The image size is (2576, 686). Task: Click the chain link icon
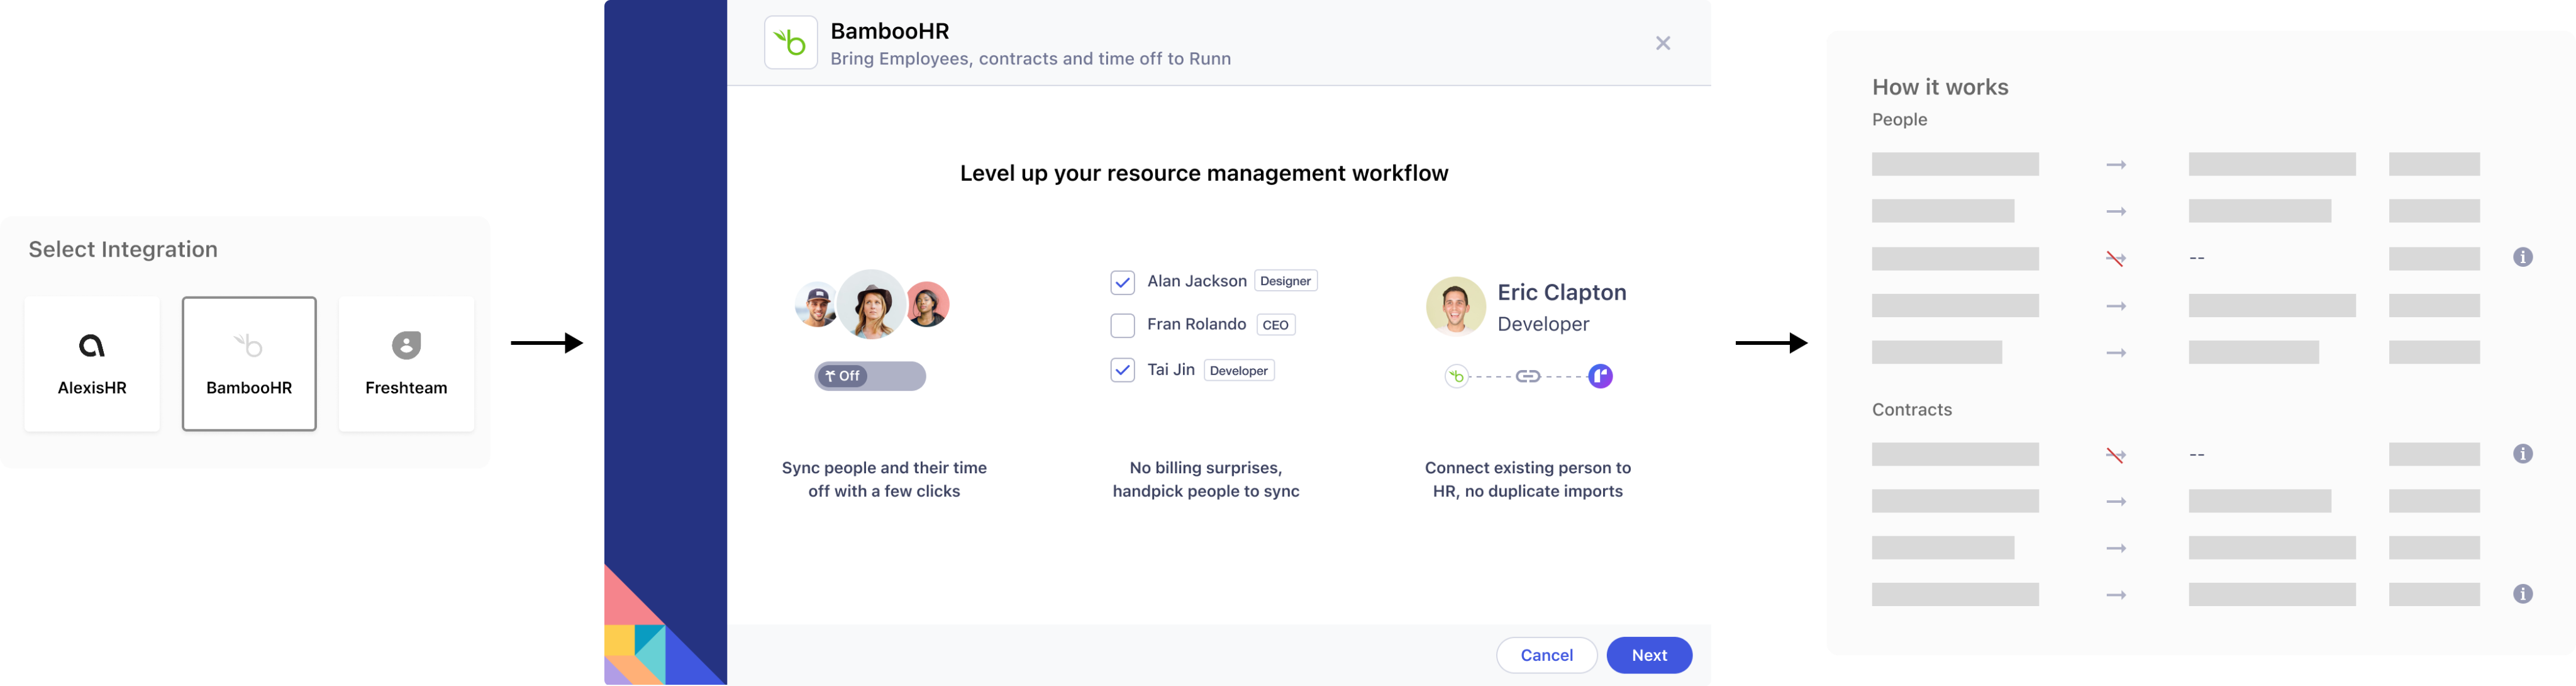1528,376
